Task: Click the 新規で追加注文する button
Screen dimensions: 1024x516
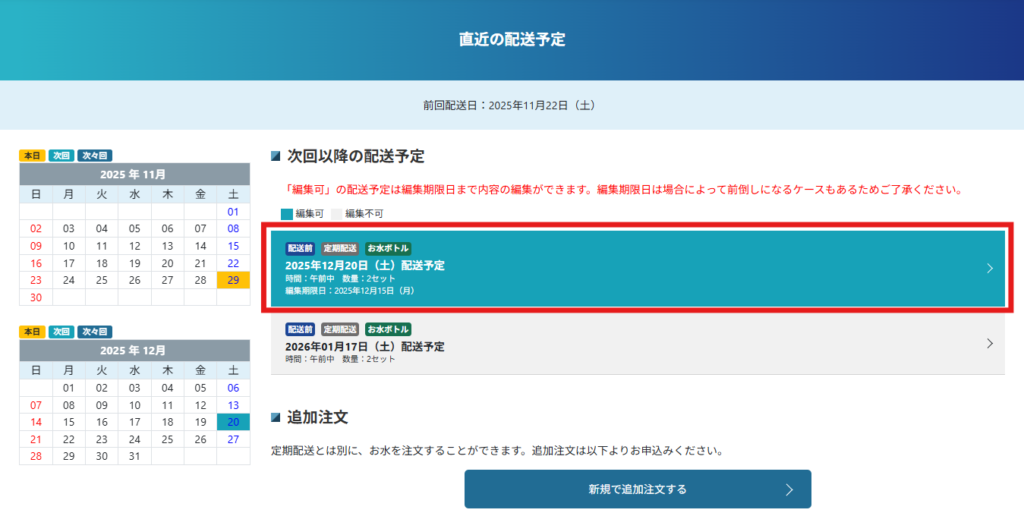Action: (x=637, y=489)
